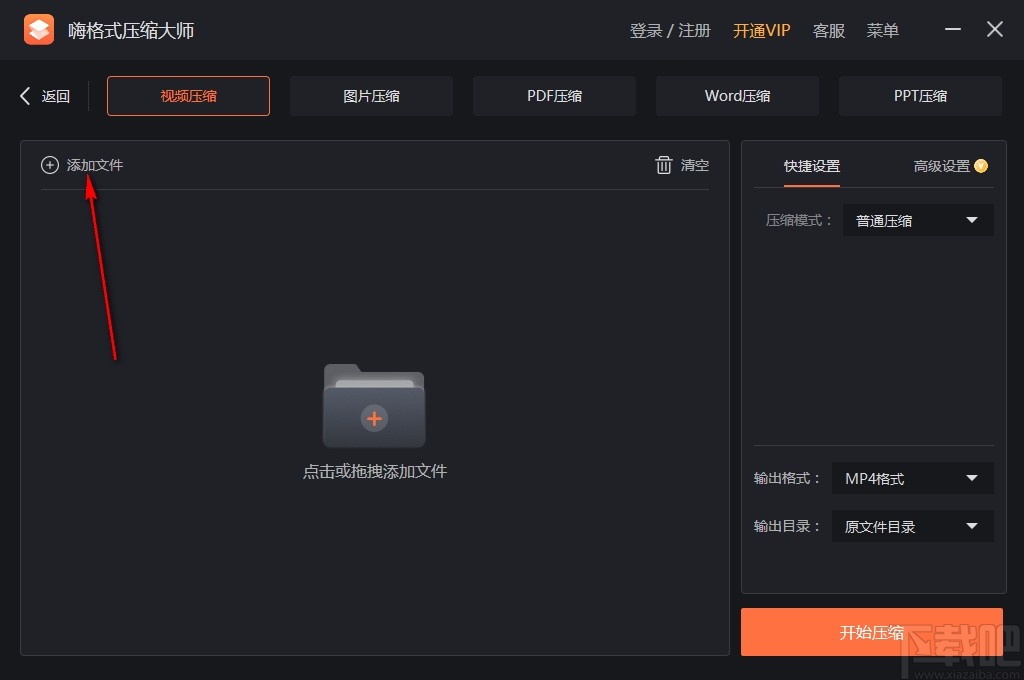The image size is (1024, 680).
Task: Click the folder icon in the drop area
Action: [x=374, y=405]
